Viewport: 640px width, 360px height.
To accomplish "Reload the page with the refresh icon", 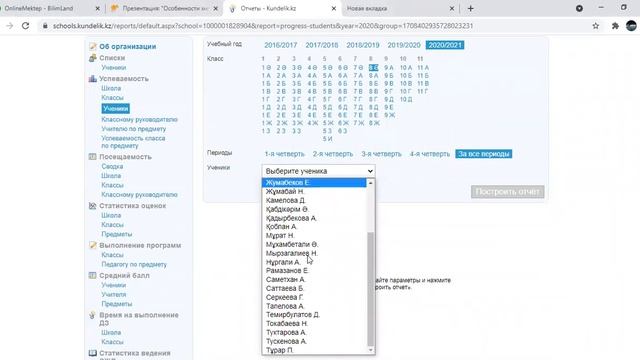I will click(x=25, y=26).
